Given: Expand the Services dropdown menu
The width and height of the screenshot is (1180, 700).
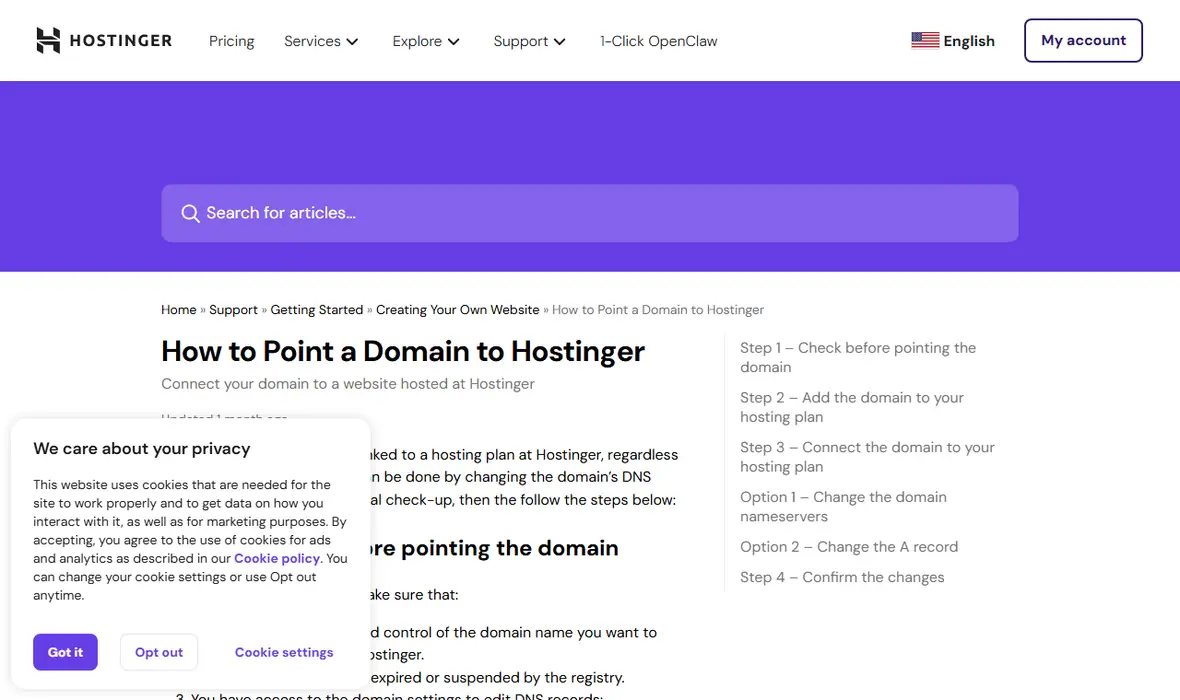Looking at the screenshot, I should pyautogui.click(x=321, y=41).
